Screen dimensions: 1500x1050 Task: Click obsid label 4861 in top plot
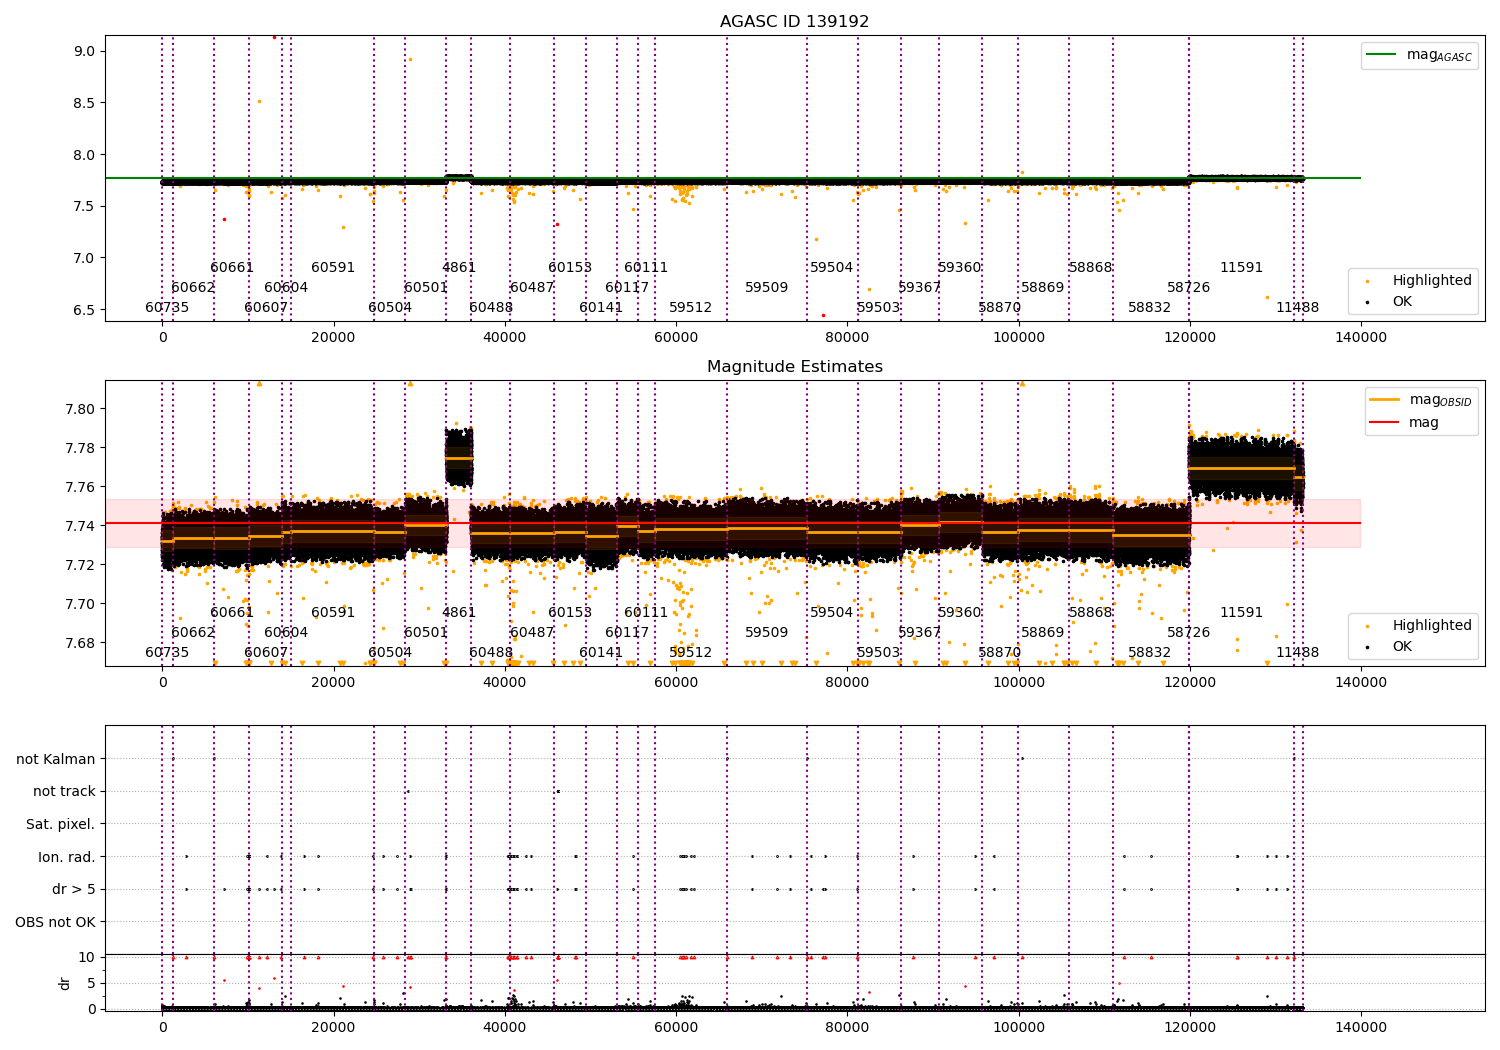point(459,268)
